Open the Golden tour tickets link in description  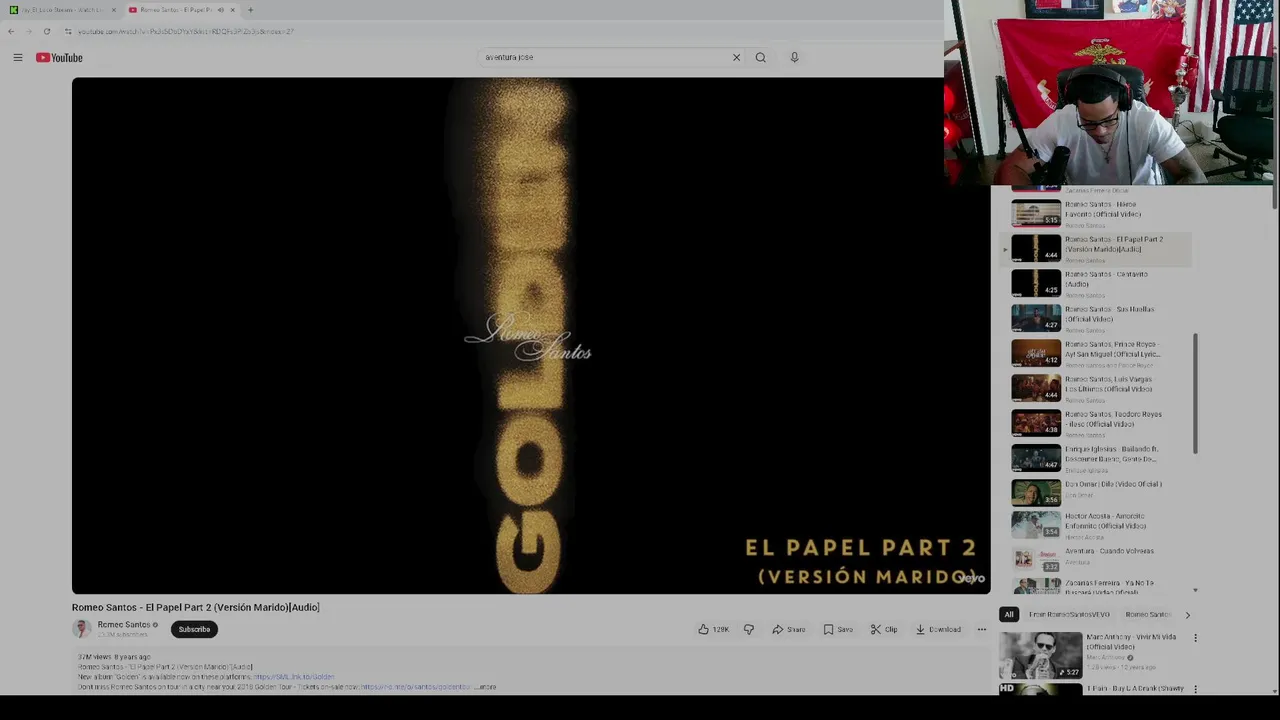coord(415,687)
